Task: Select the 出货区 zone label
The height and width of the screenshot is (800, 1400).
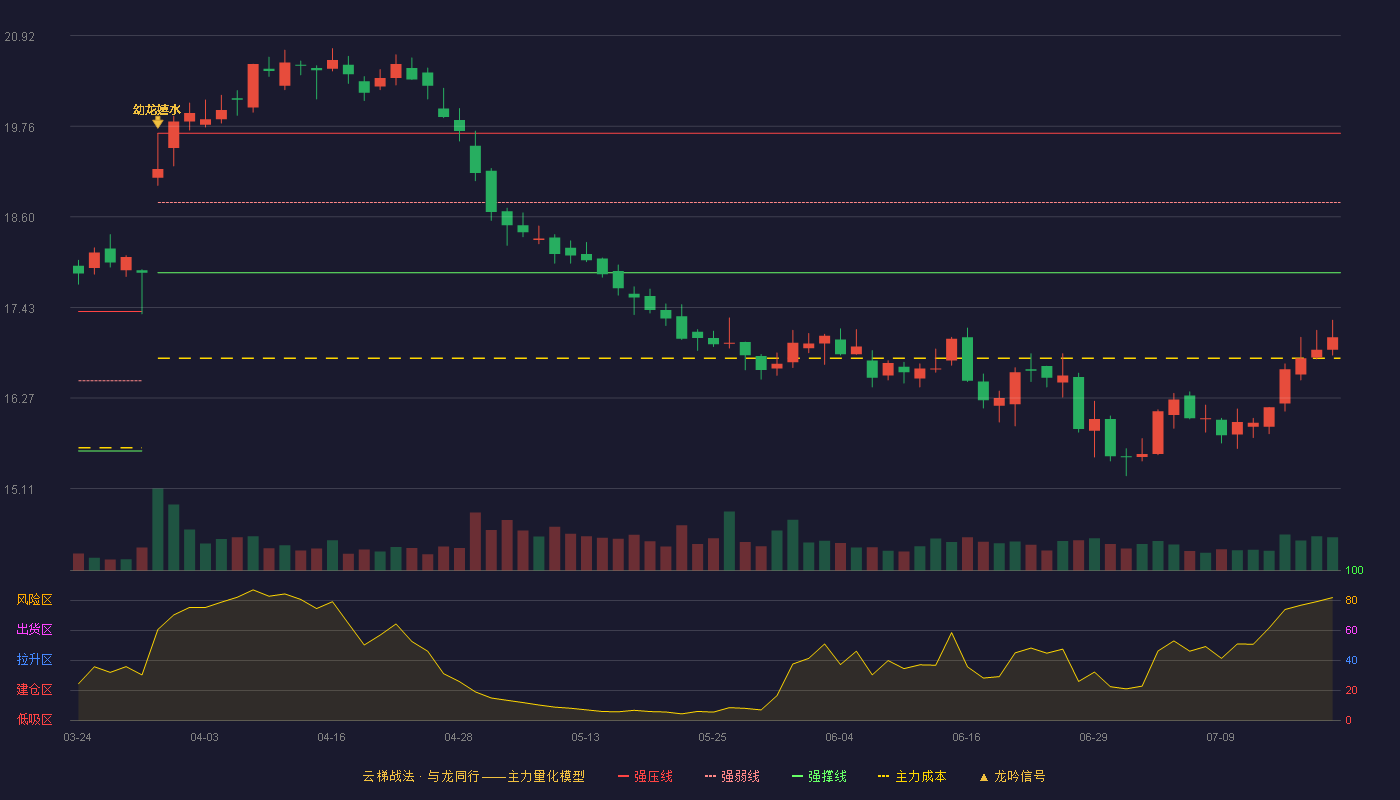Action: coord(34,630)
